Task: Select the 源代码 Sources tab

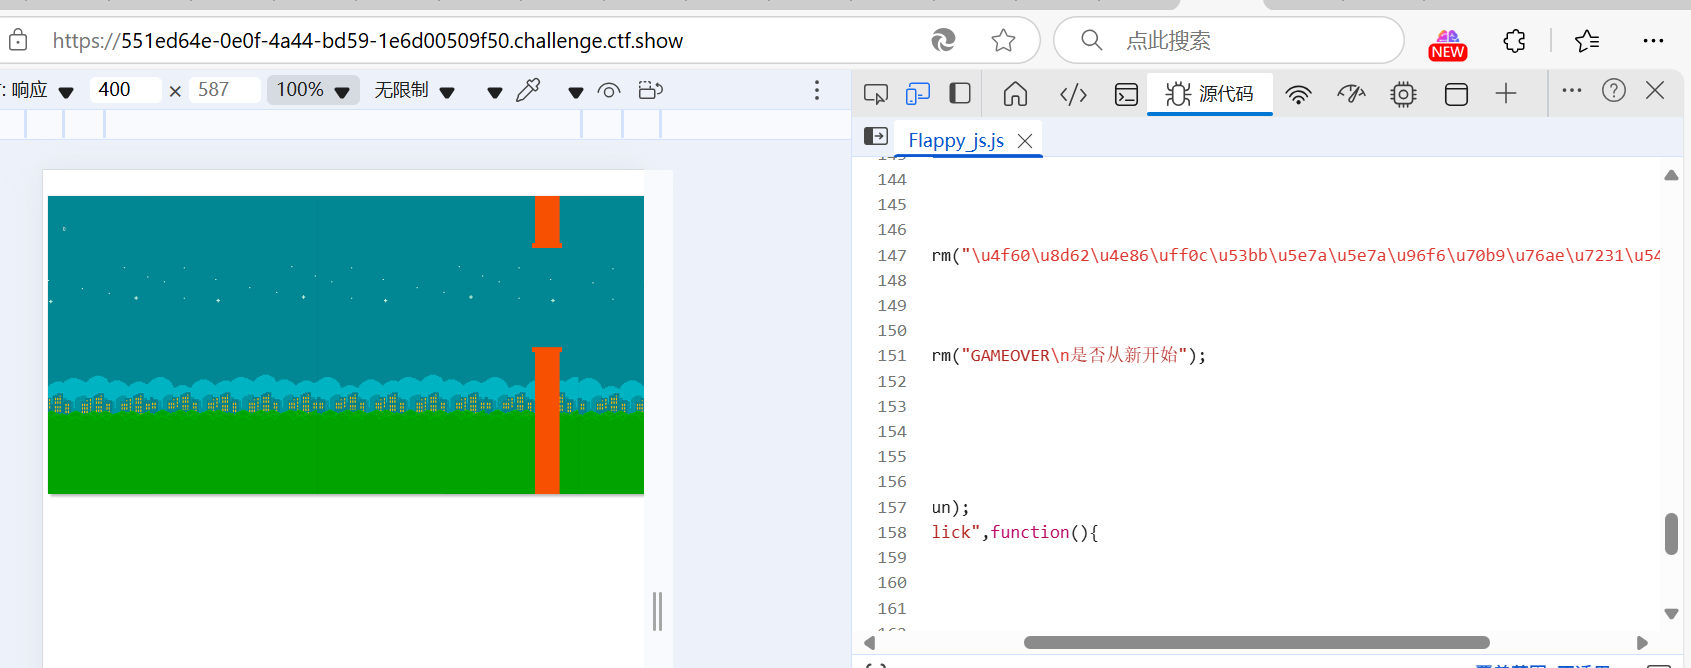Action: [x=1209, y=94]
